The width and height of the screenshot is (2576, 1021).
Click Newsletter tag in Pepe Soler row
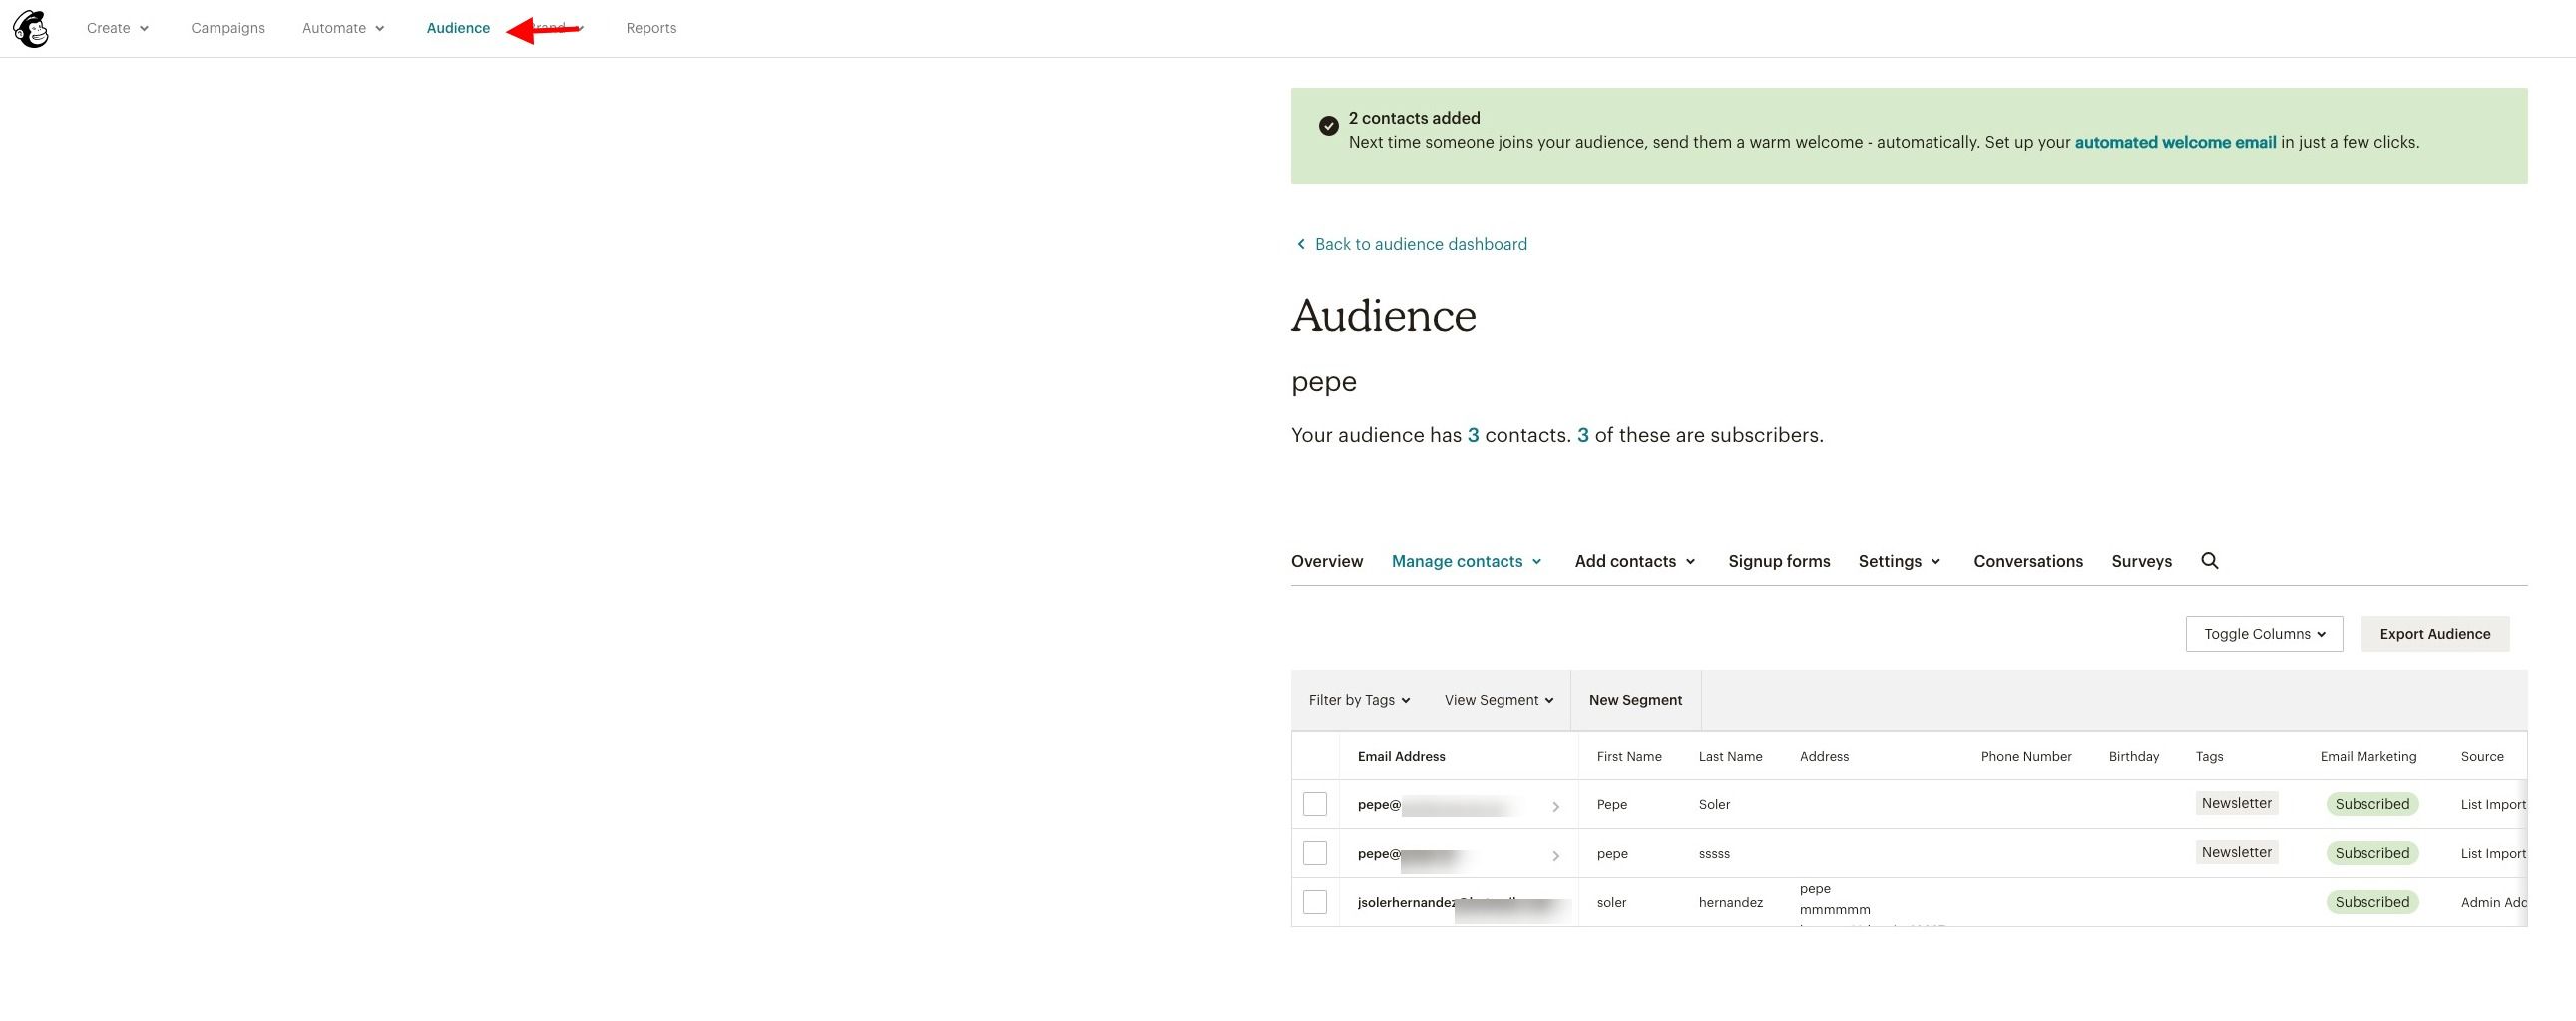(2236, 804)
